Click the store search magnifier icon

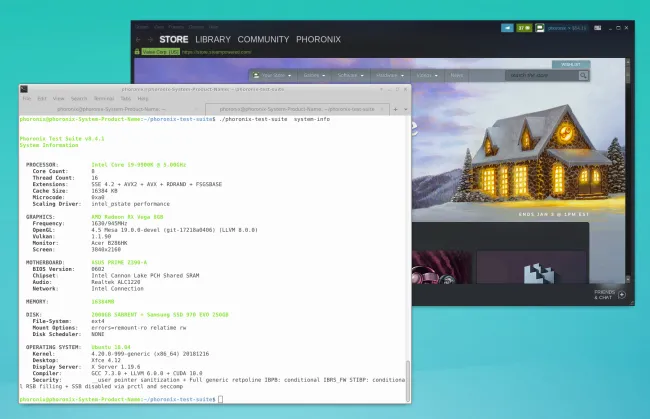(583, 75)
